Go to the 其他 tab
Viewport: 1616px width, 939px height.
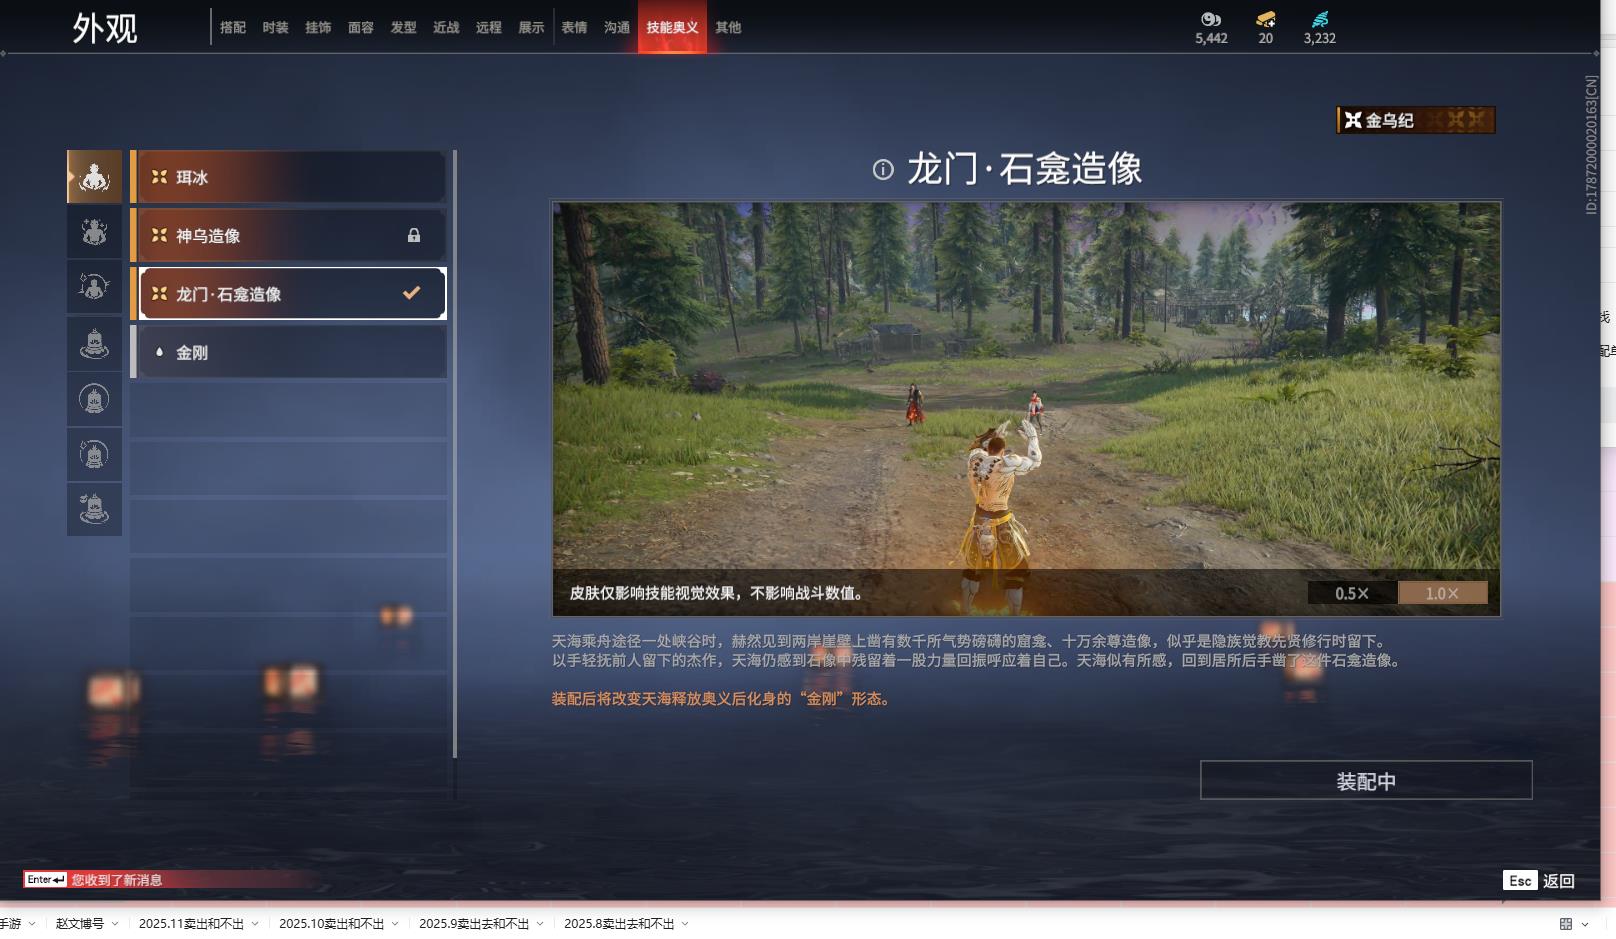728,28
